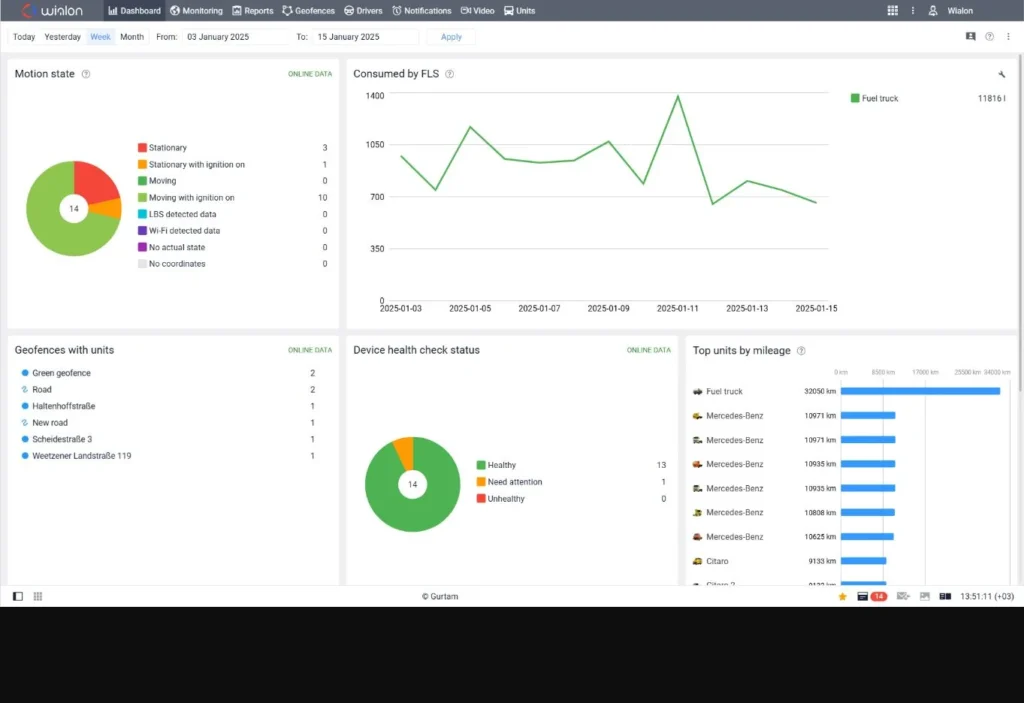The height and width of the screenshot is (703, 1024).
Task: Open the dashboard help icon
Action: point(989,37)
